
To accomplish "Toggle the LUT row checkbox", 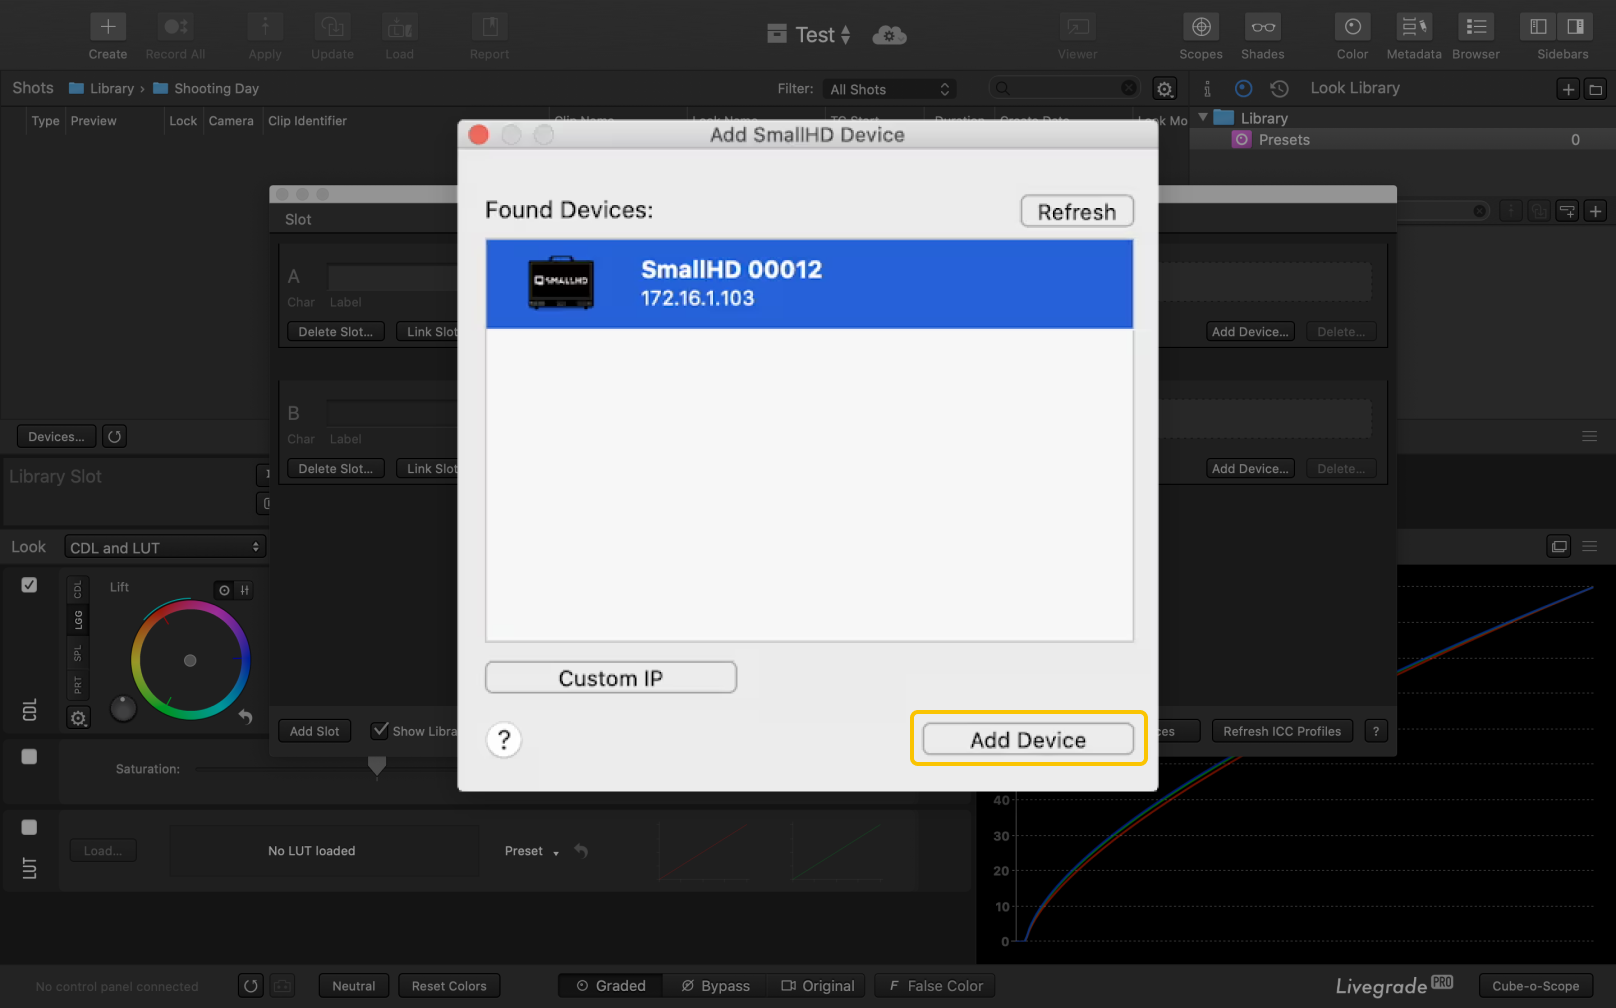I will (x=29, y=827).
